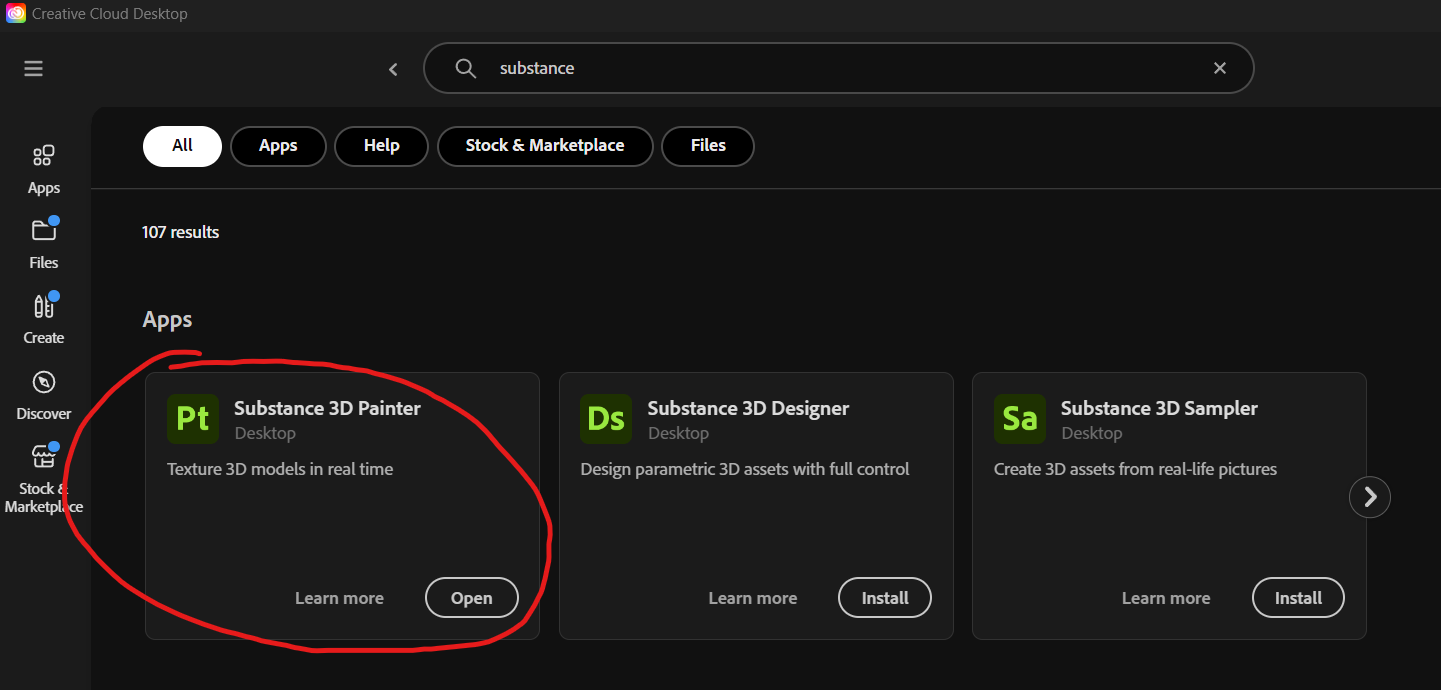Install Substance 3D Sampler
This screenshot has height=690, width=1441.
pyautogui.click(x=1298, y=598)
